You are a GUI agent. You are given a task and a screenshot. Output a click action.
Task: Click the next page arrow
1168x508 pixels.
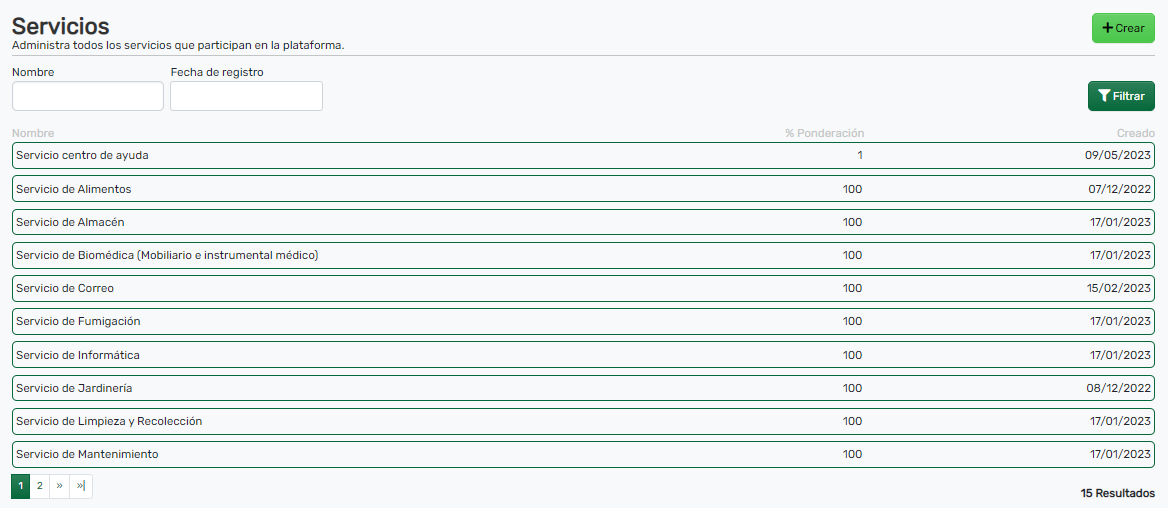click(60, 486)
